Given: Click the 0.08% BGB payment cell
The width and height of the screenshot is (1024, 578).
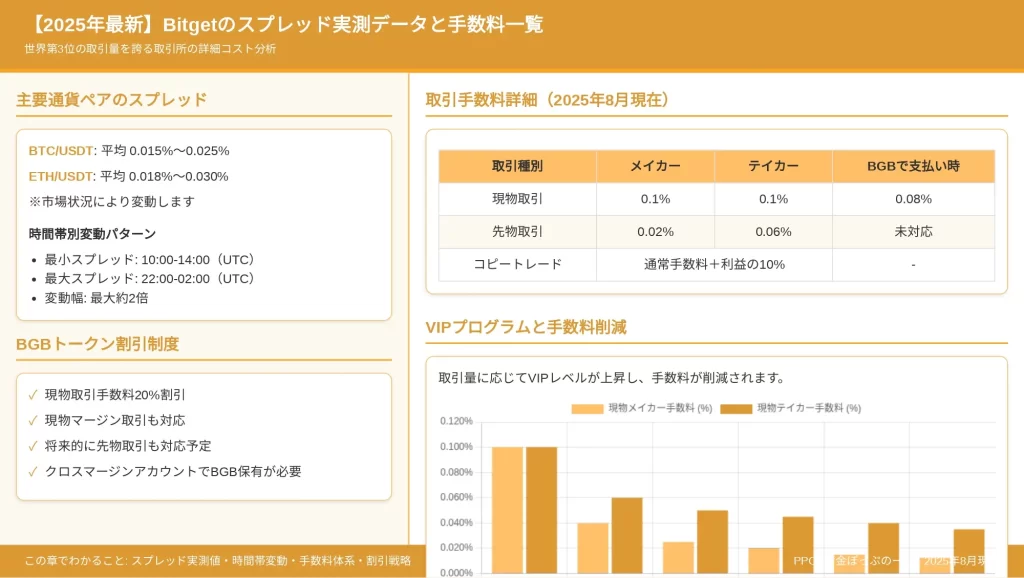Looking at the screenshot, I should click(914, 199).
